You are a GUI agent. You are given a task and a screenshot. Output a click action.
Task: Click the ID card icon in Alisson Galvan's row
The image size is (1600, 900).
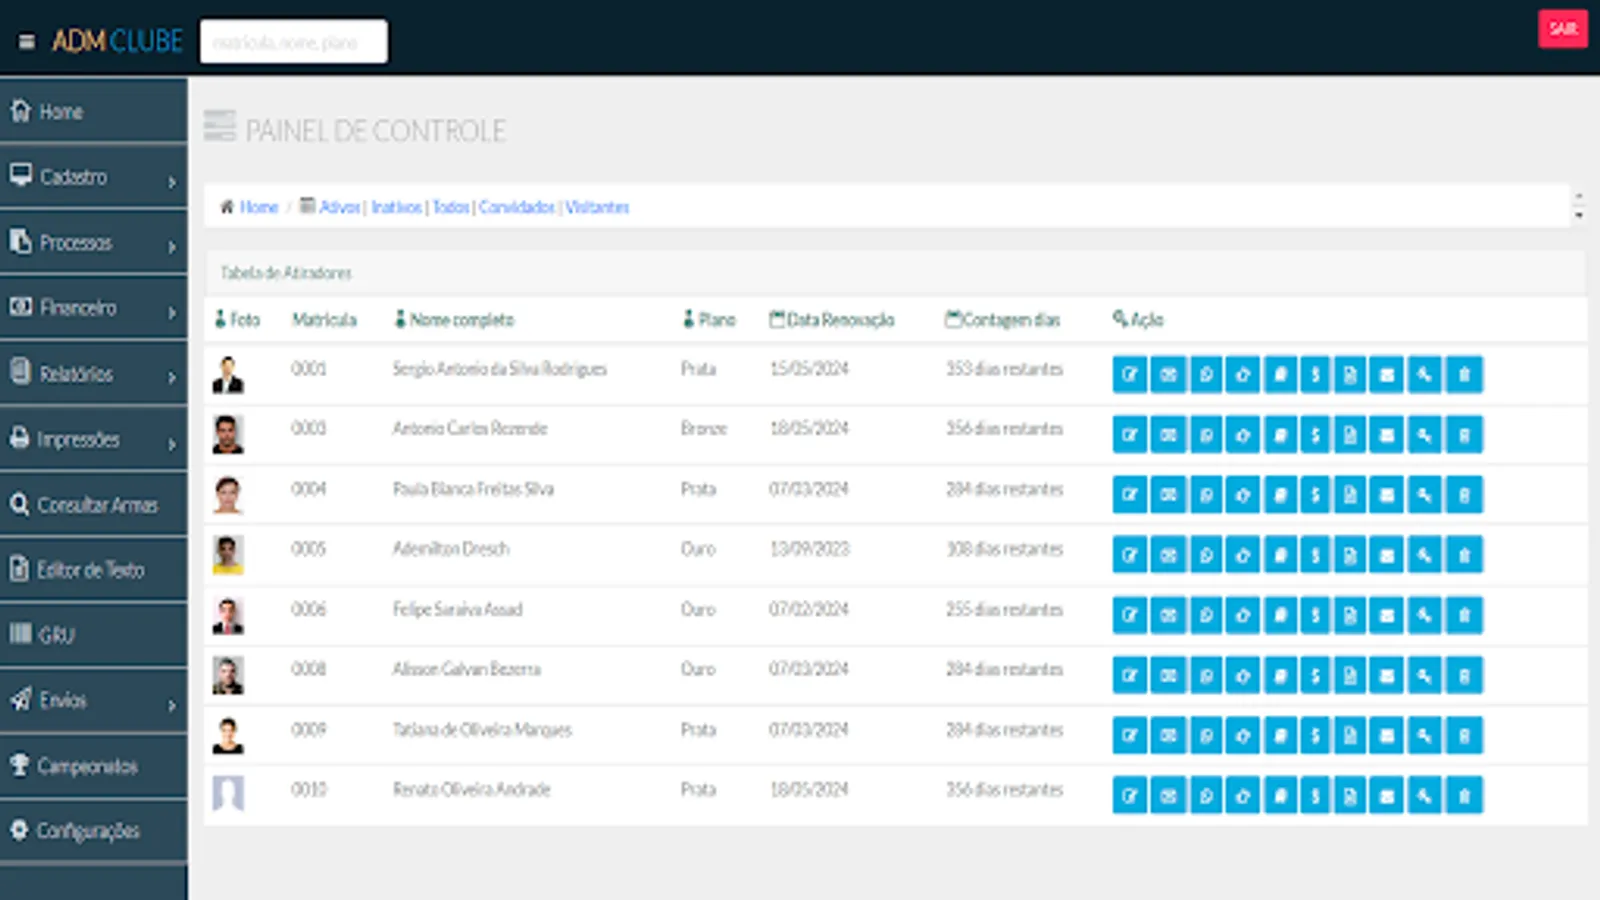pyautogui.click(x=1167, y=676)
